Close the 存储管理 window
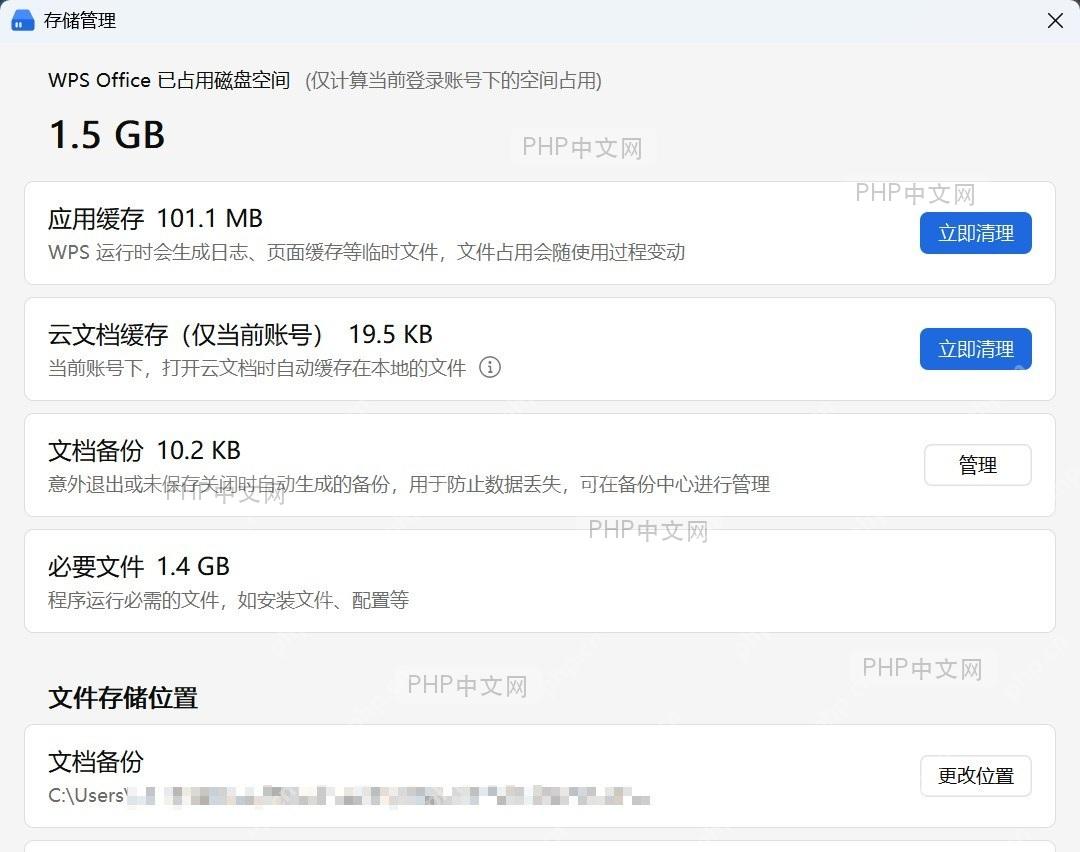 click(x=1055, y=21)
